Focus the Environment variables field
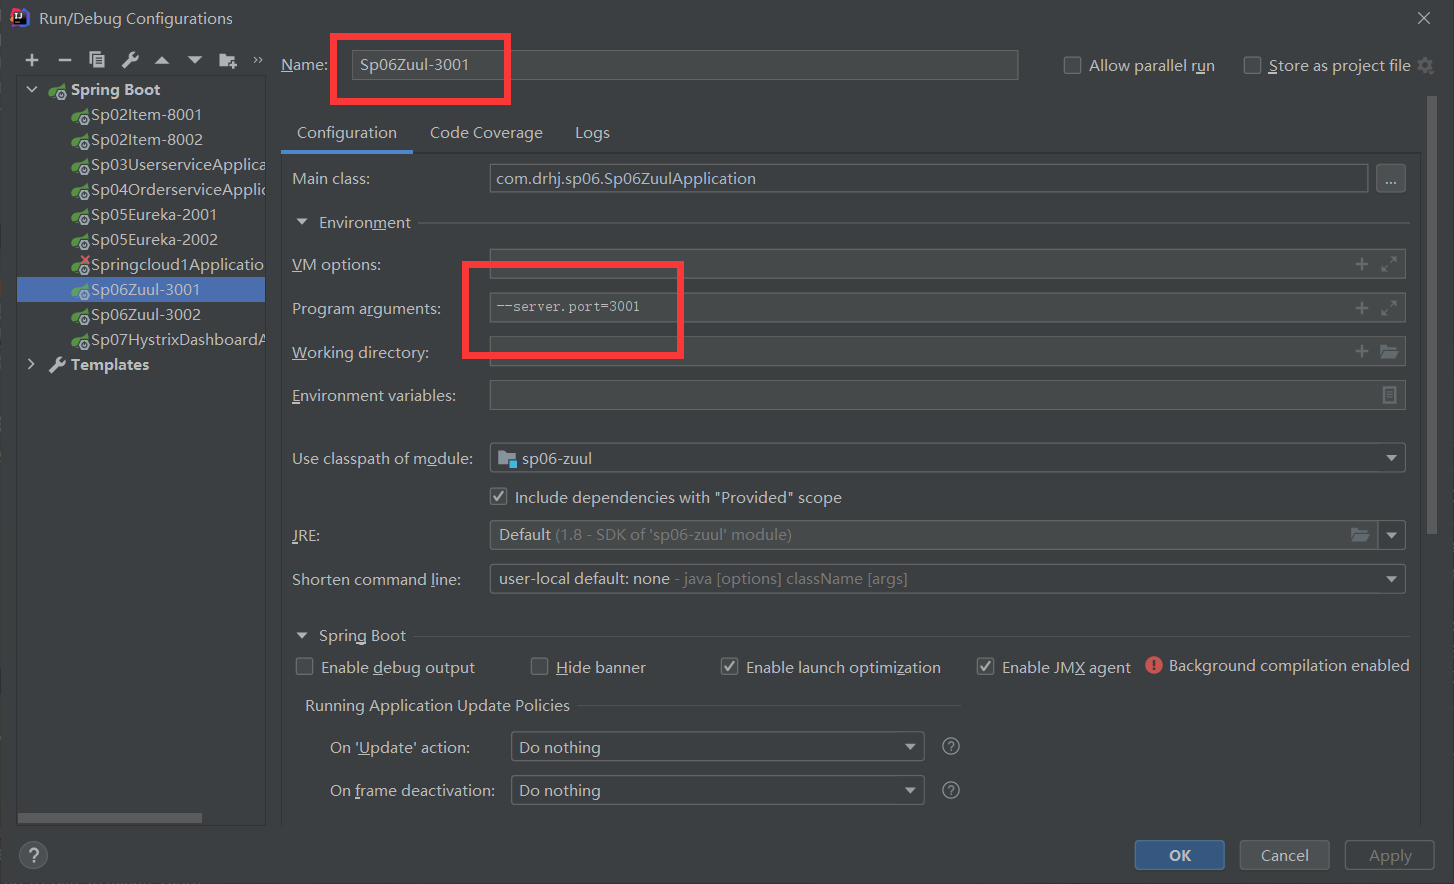Viewport: 1454px width, 884px height. [x=947, y=395]
